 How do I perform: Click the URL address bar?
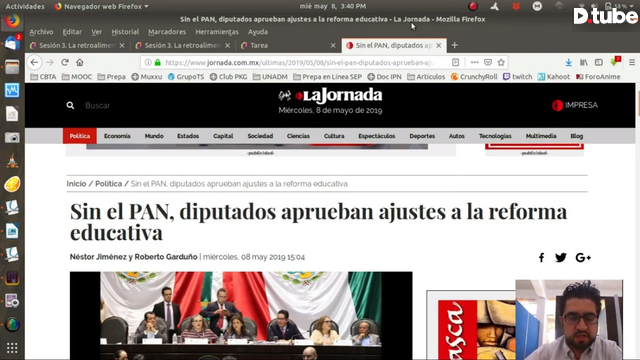point(300,62)
